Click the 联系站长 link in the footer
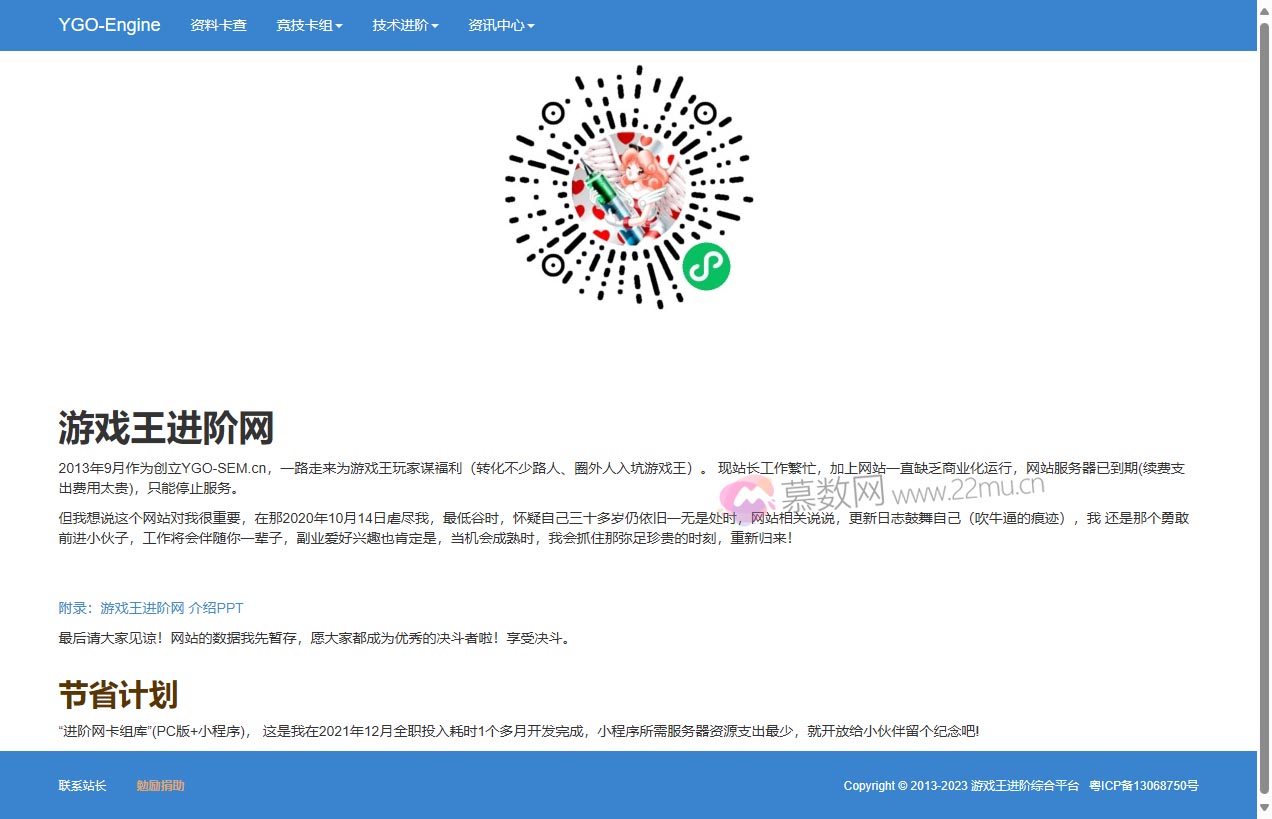 click(81, 786)
